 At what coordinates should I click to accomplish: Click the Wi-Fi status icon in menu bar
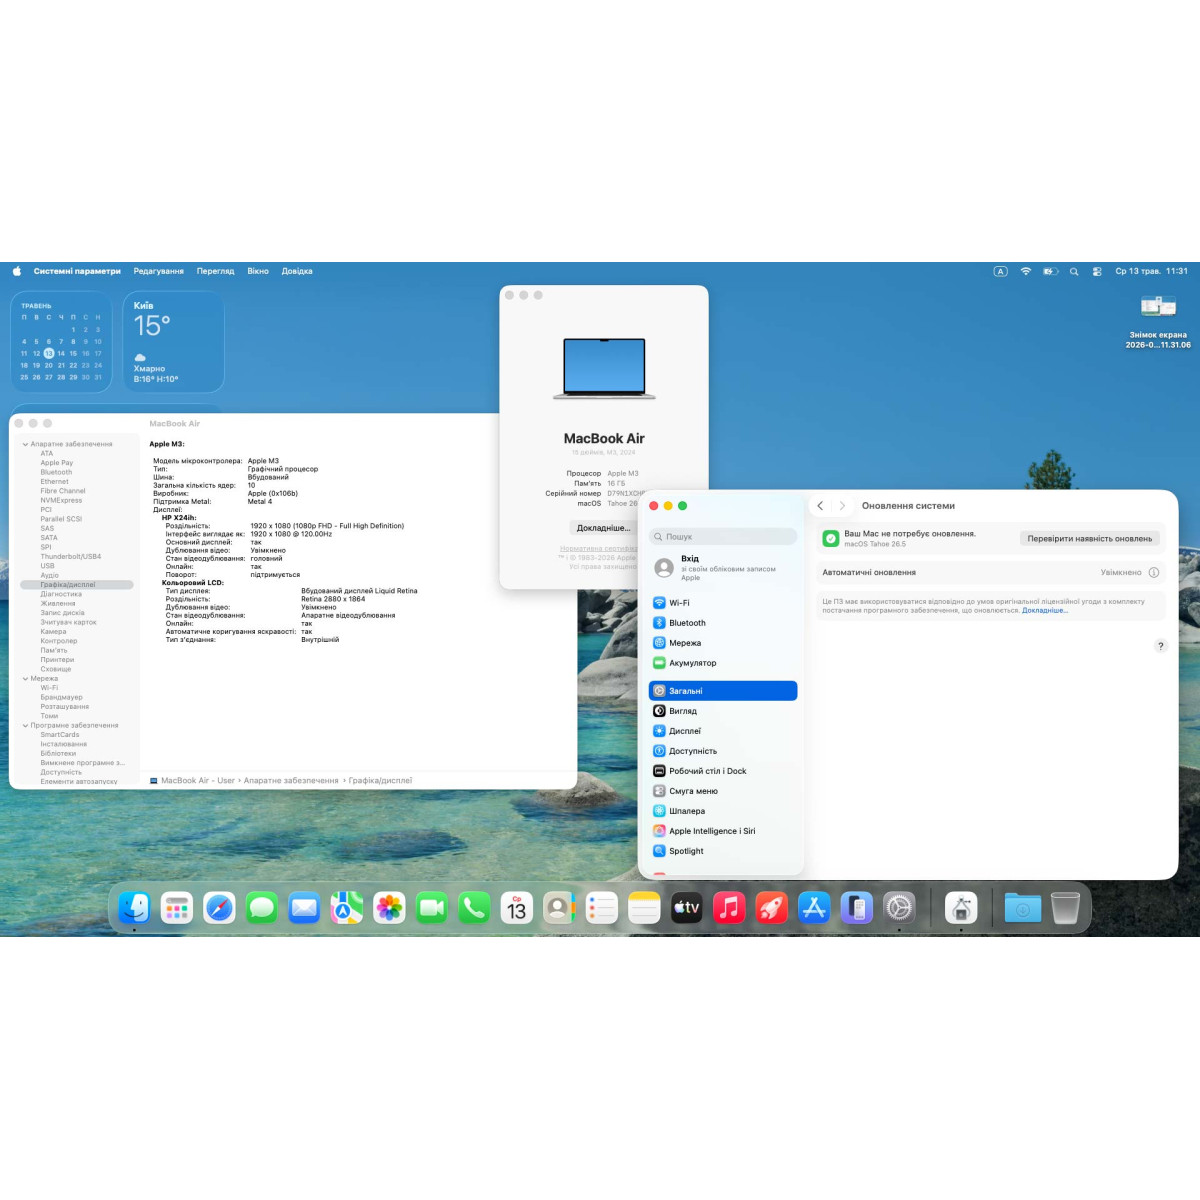[x=1025, y=271]
